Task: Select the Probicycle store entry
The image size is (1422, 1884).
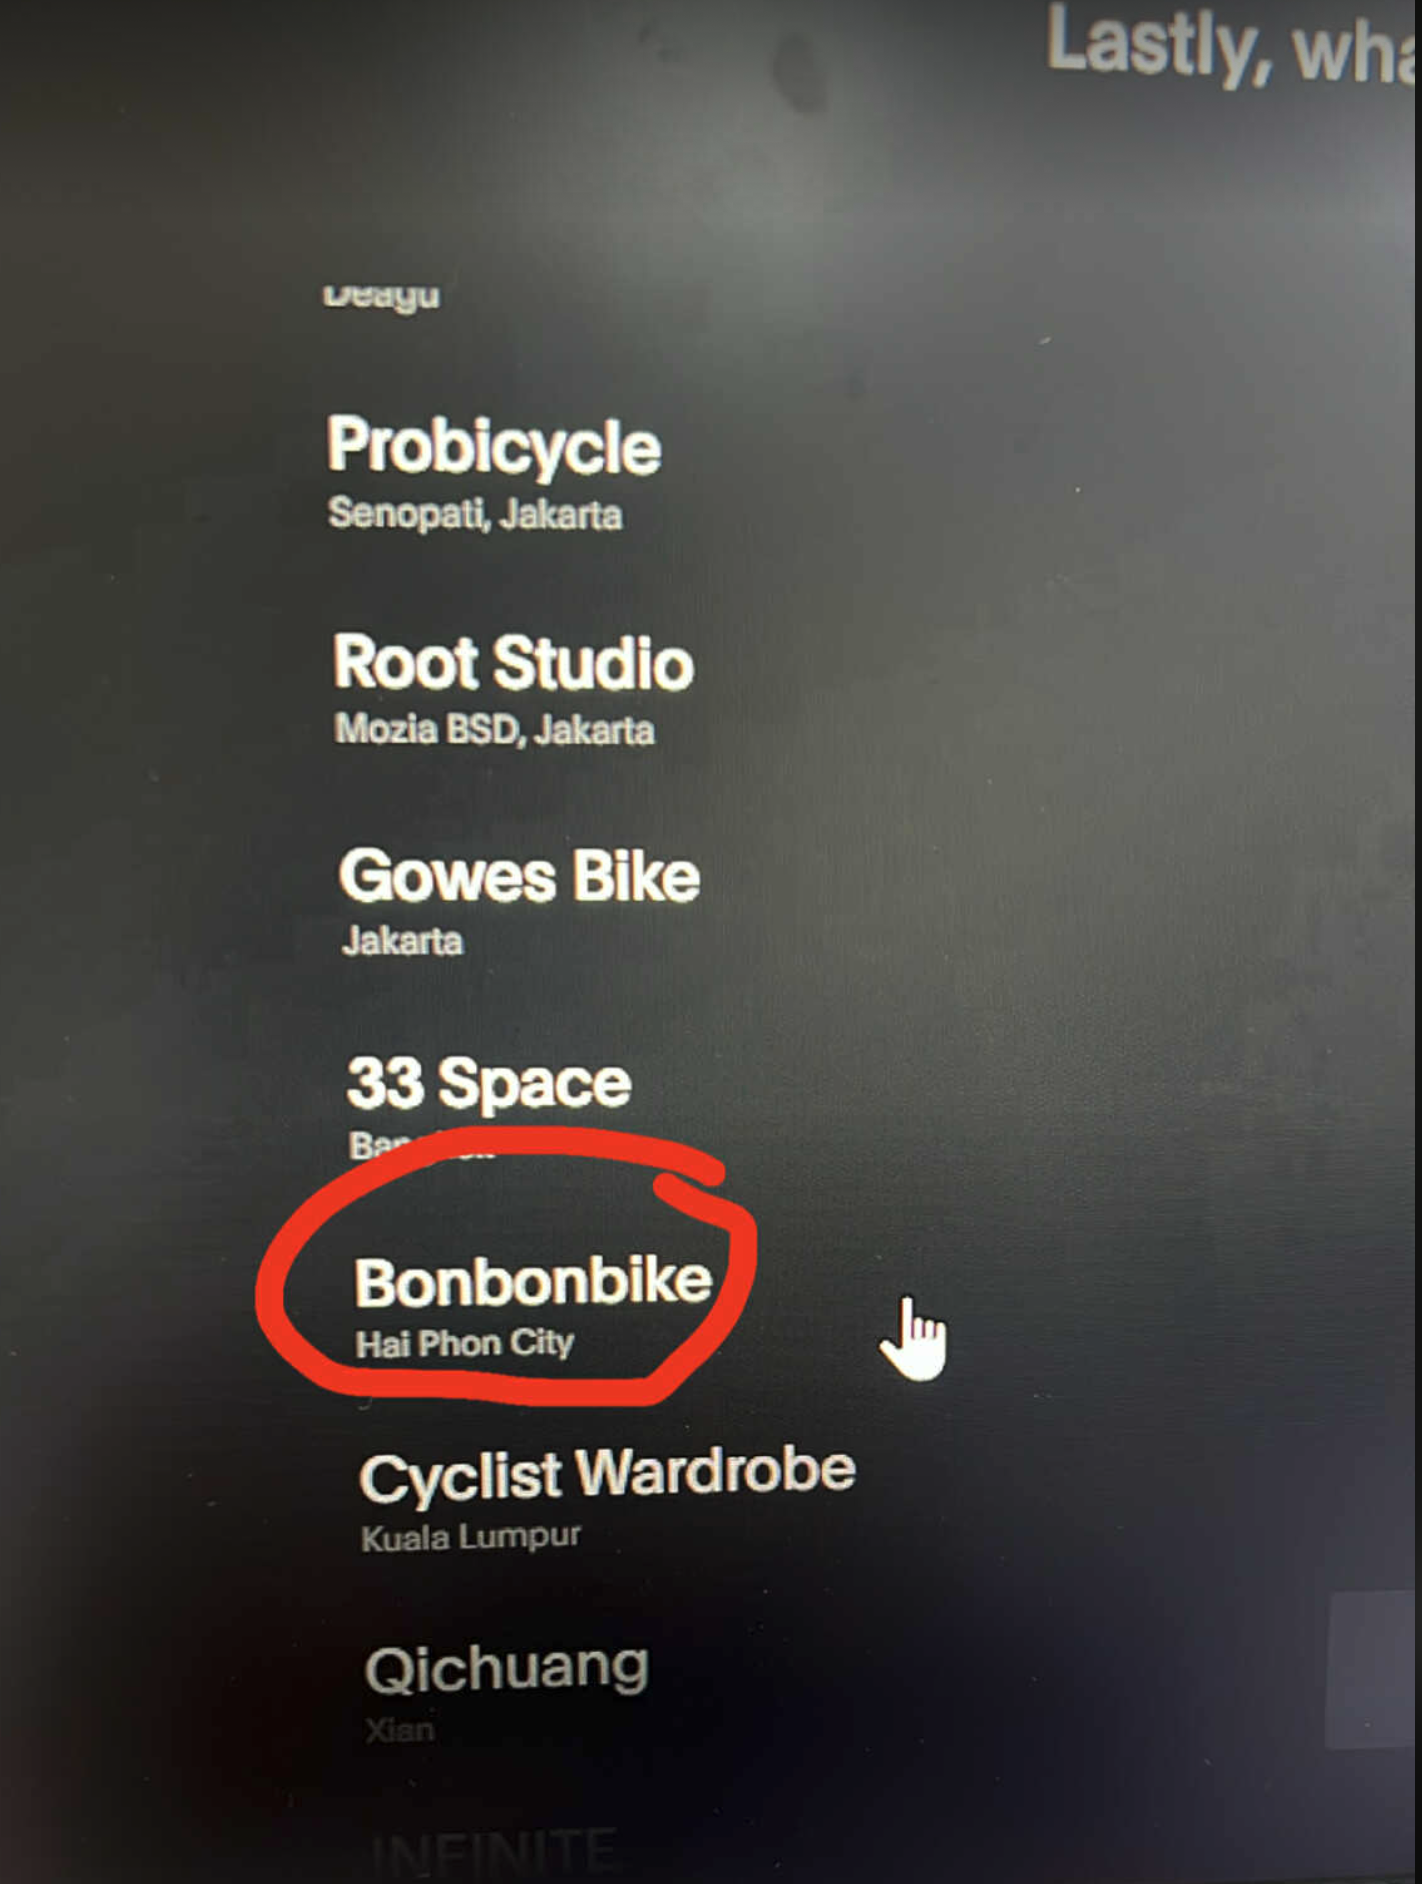Action: coord(494,448)
